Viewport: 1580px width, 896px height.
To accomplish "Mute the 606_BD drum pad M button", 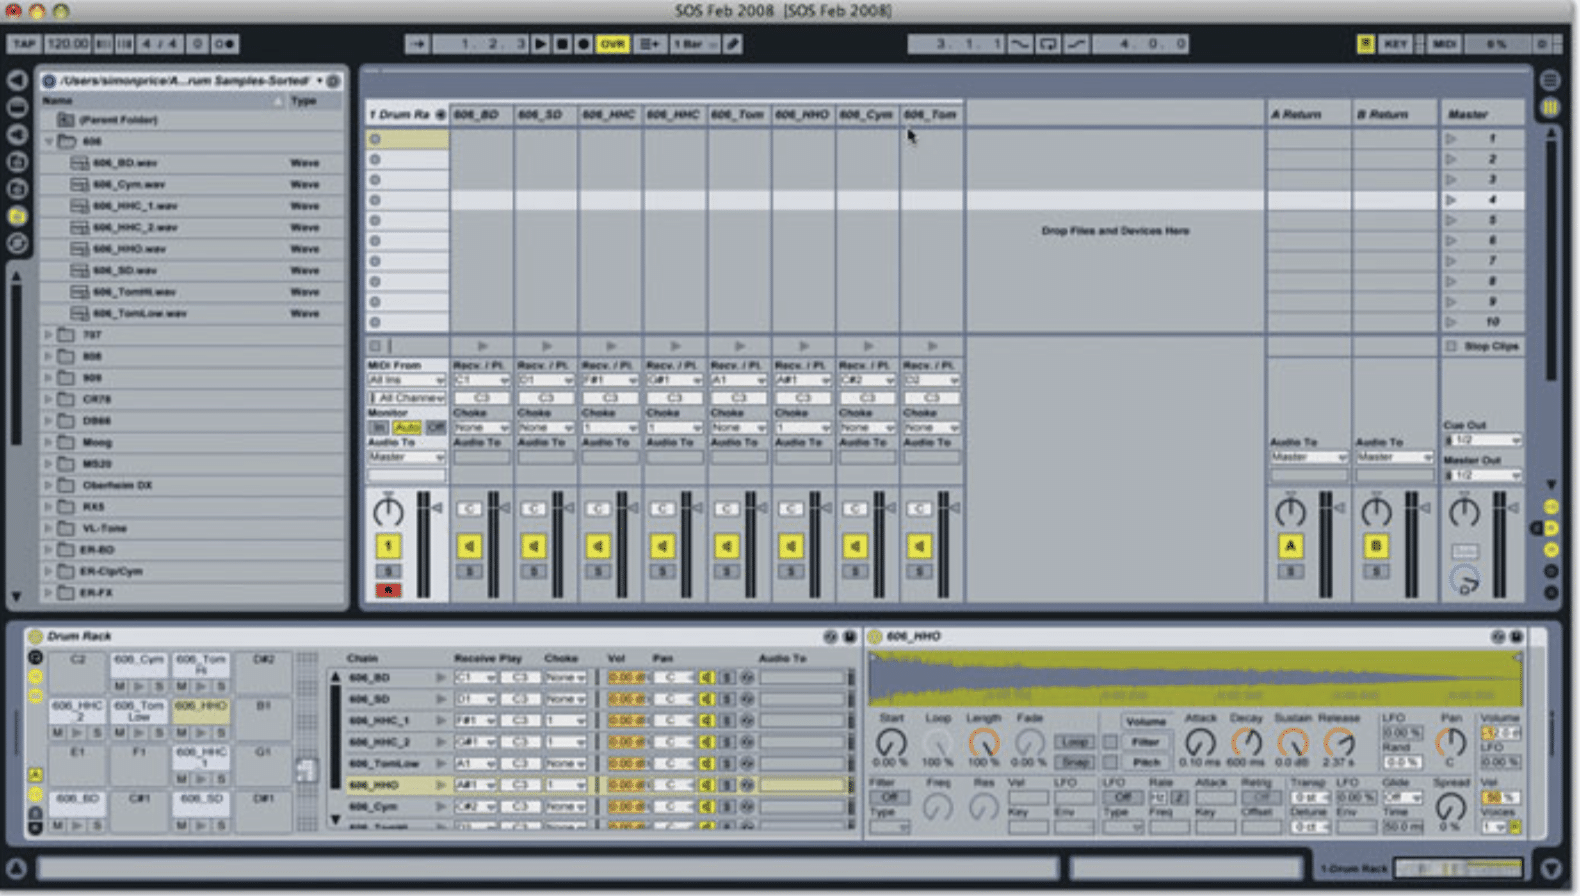I will coord(58,825).
